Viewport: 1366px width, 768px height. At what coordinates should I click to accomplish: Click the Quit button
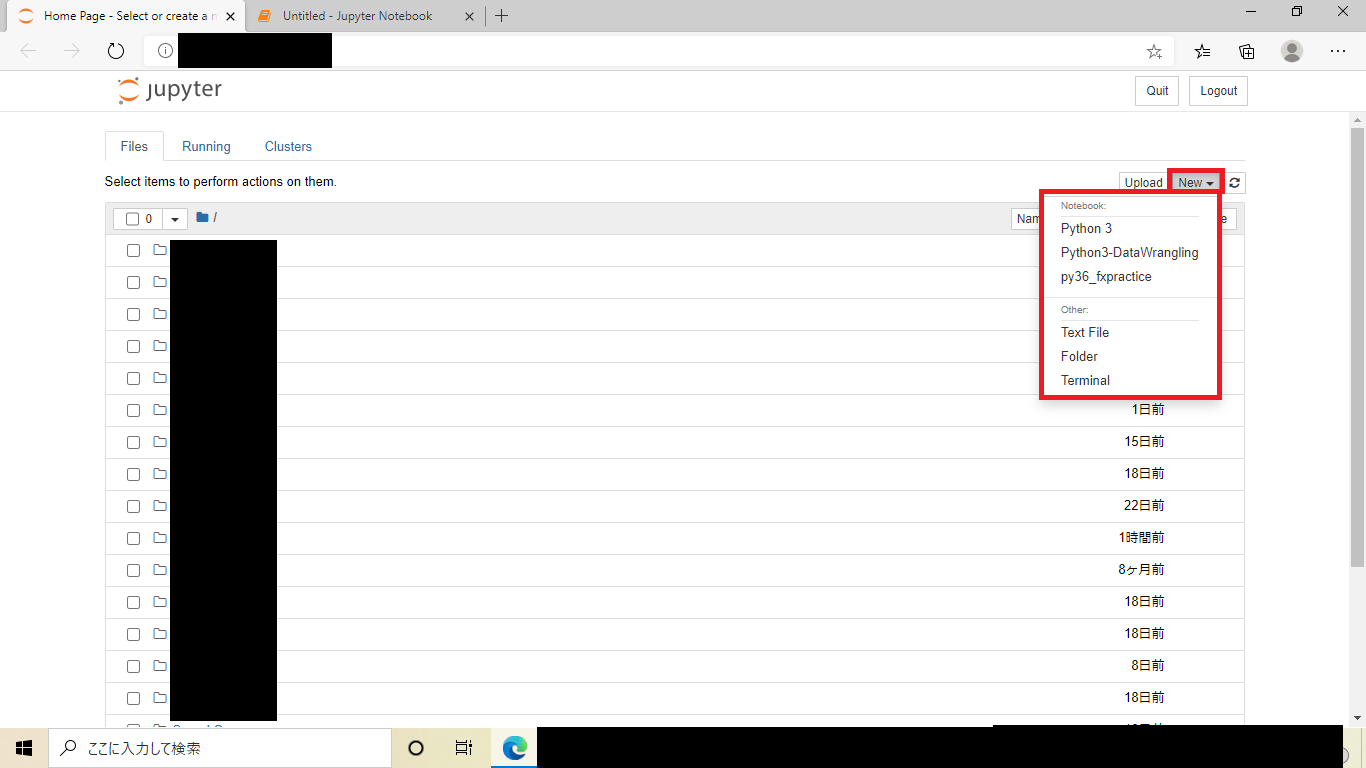1157,90
